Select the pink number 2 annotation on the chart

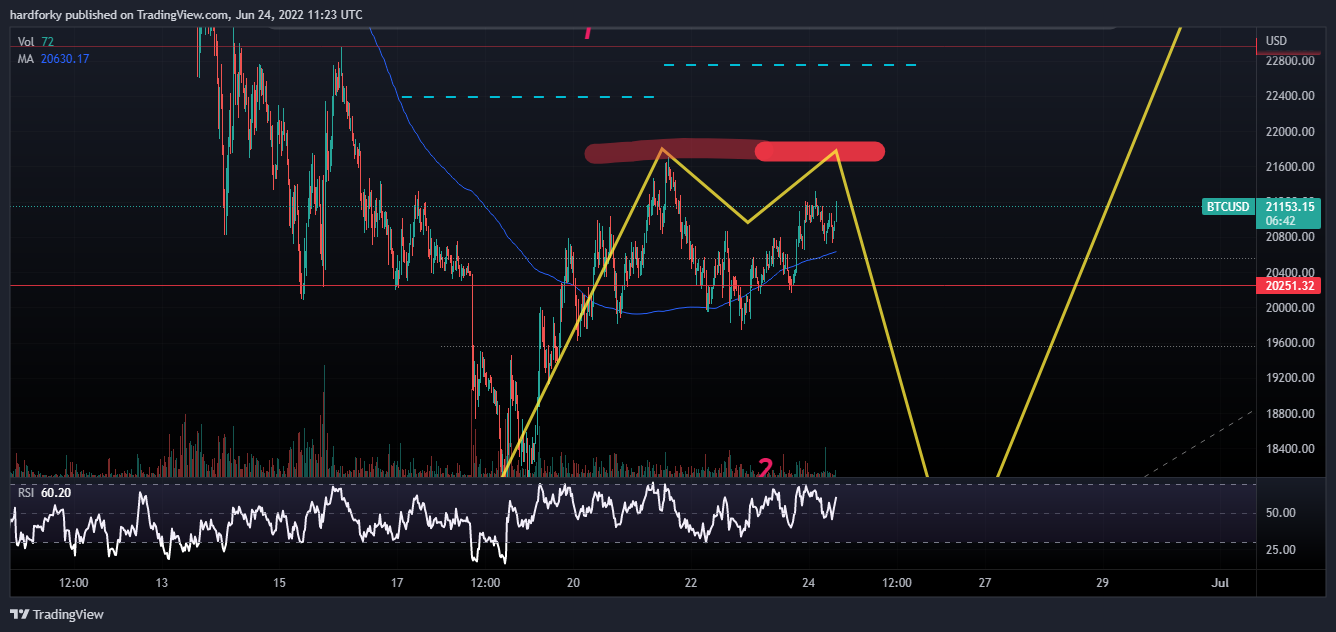[x=766, y=467]
